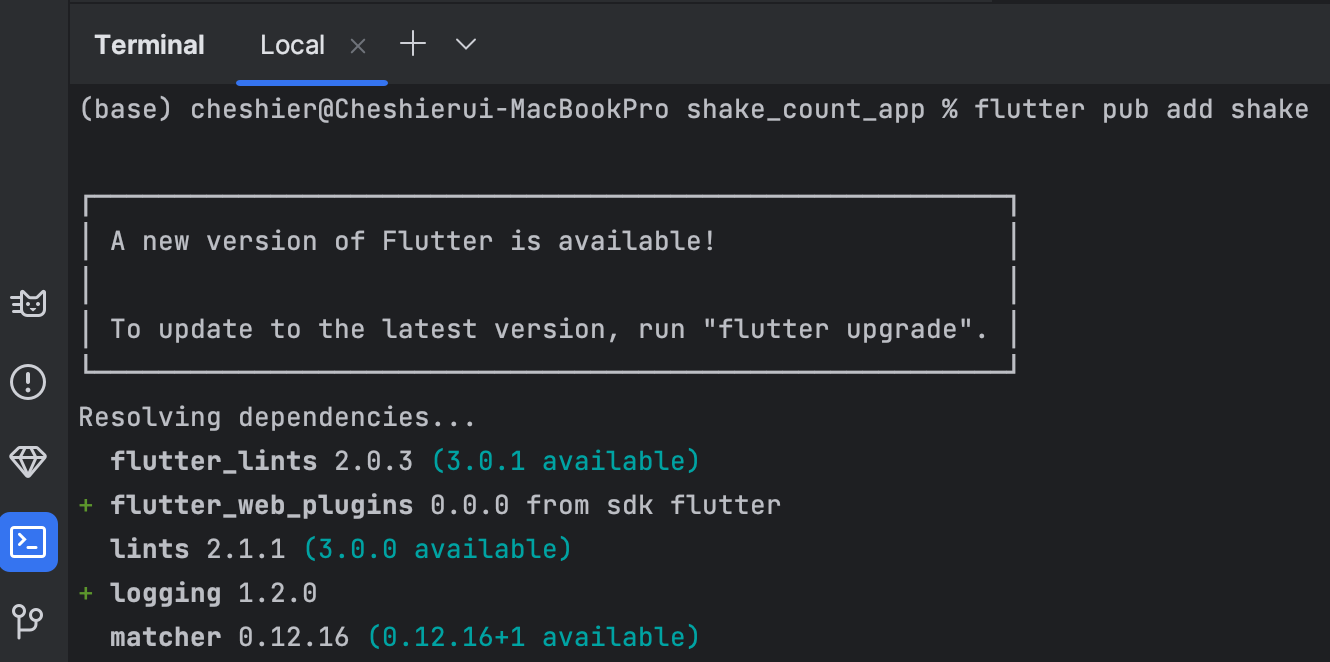1330x662 pixels.
Task: Open the Logcat tool window
Action: tap(28, 303)
